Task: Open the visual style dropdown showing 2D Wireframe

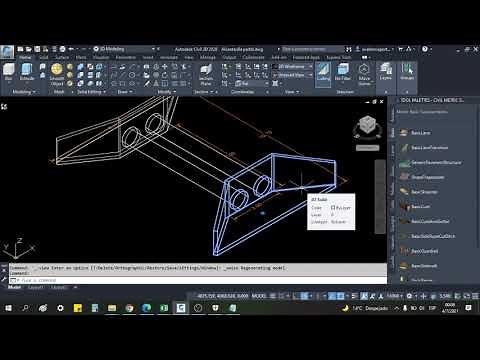Action: [x=293, y=67]
